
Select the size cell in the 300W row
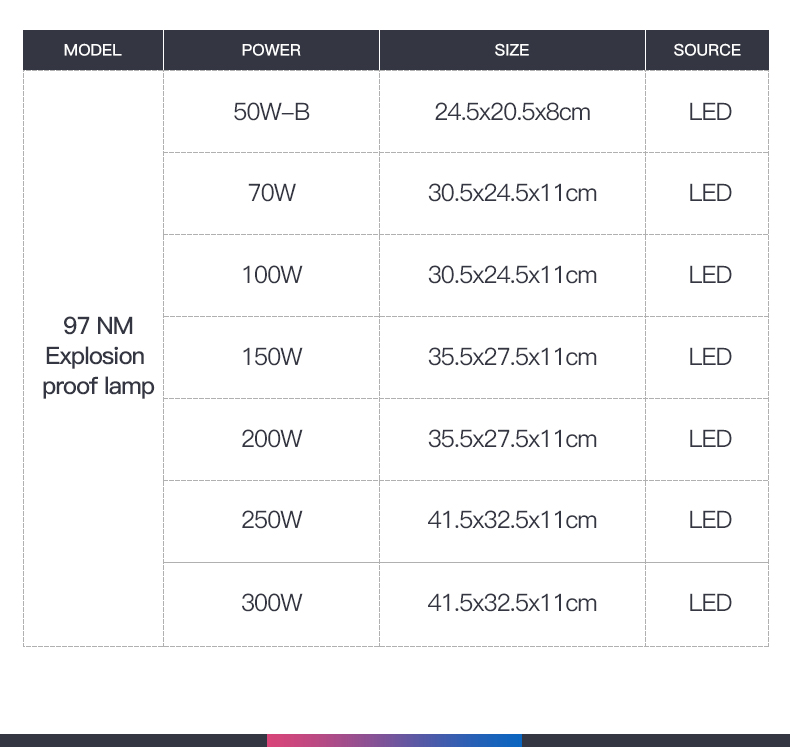(512, 603)
